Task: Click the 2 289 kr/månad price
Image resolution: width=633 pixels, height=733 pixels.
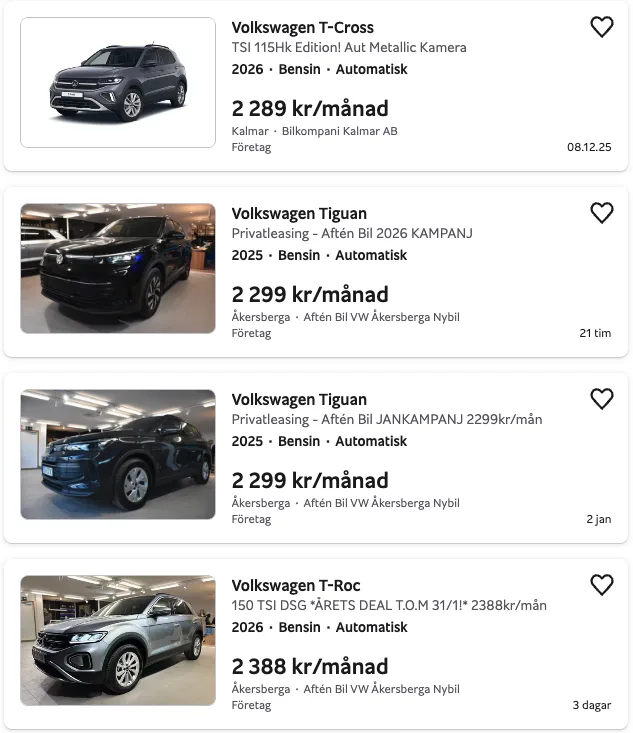Action: (310, 109)
